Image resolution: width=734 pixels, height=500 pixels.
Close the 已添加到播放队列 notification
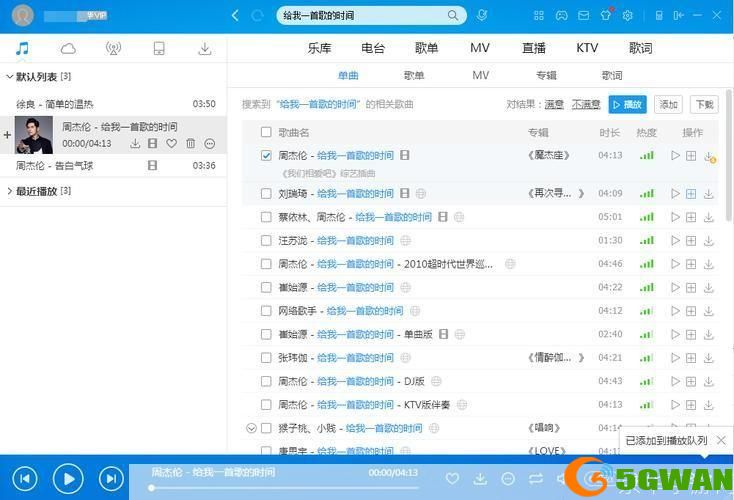click(721, 441)
